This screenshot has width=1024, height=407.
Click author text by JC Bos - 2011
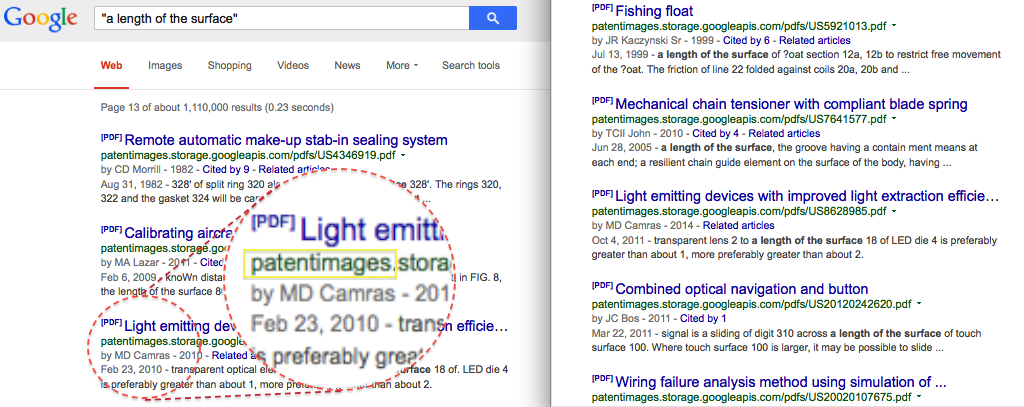click(x=631, y=318)
